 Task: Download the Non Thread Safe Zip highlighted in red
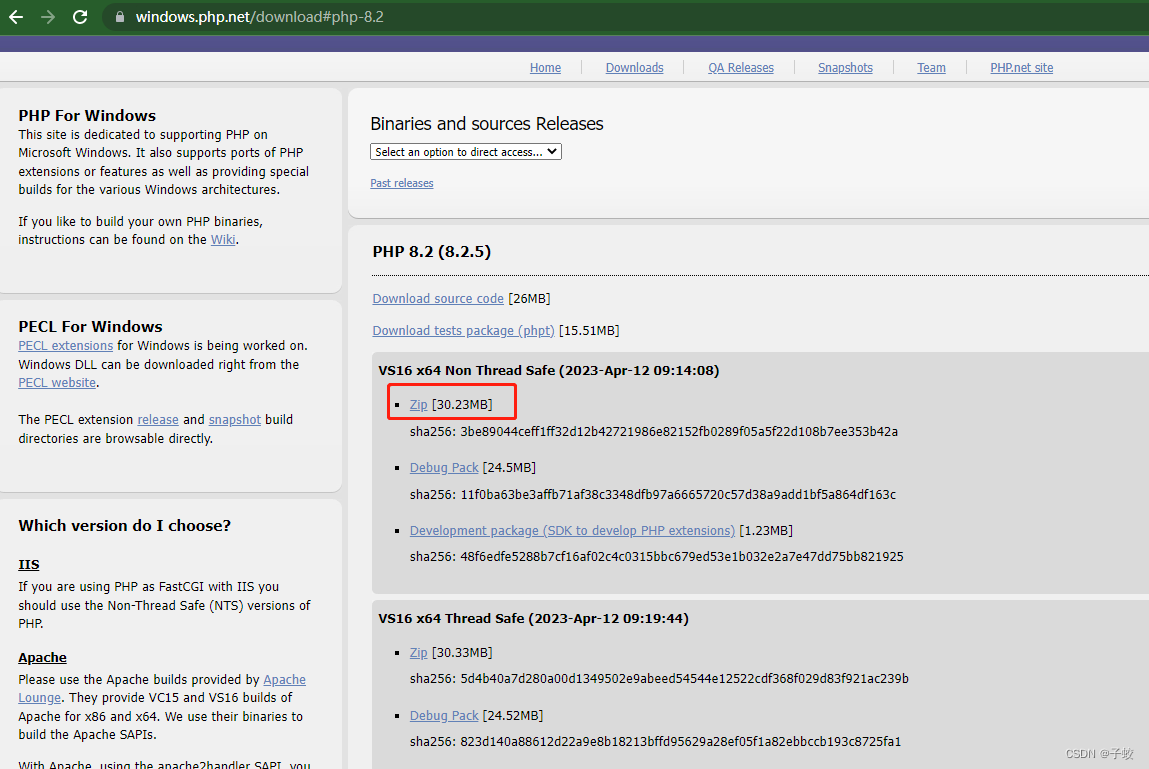(x=418, y=404)
